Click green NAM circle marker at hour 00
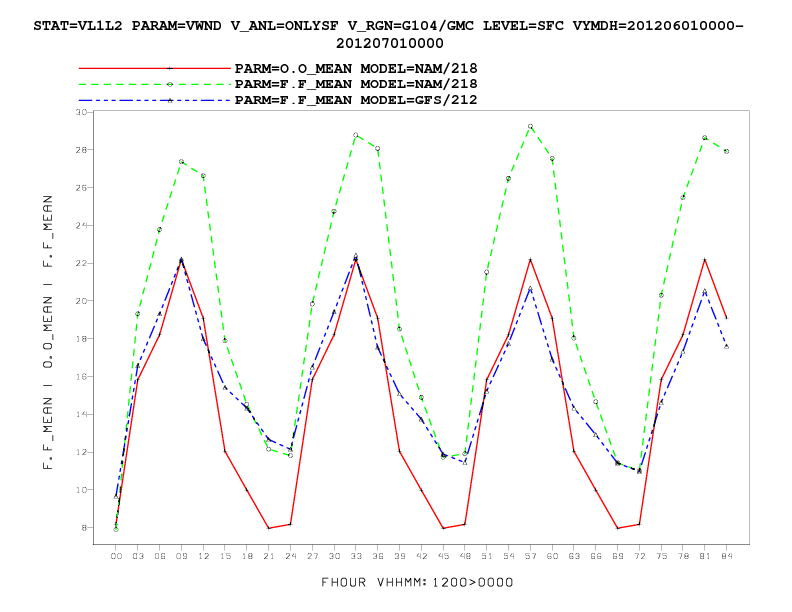This screenshot has width=792, height=612. click(x=116, y=529)
